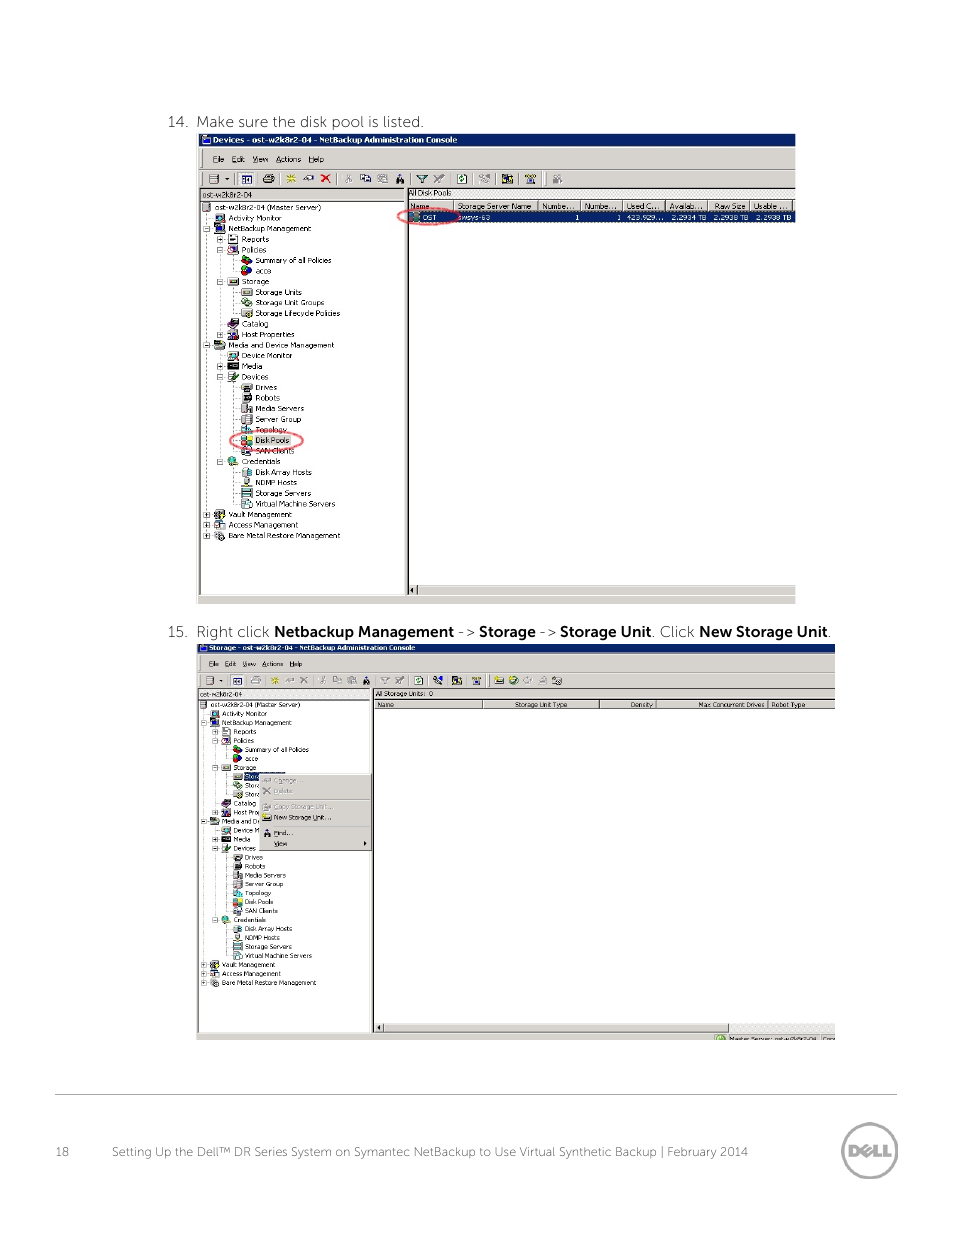Select Virtual Machine Servers in Devices console
954x1235 pixels.
[295, 504]
